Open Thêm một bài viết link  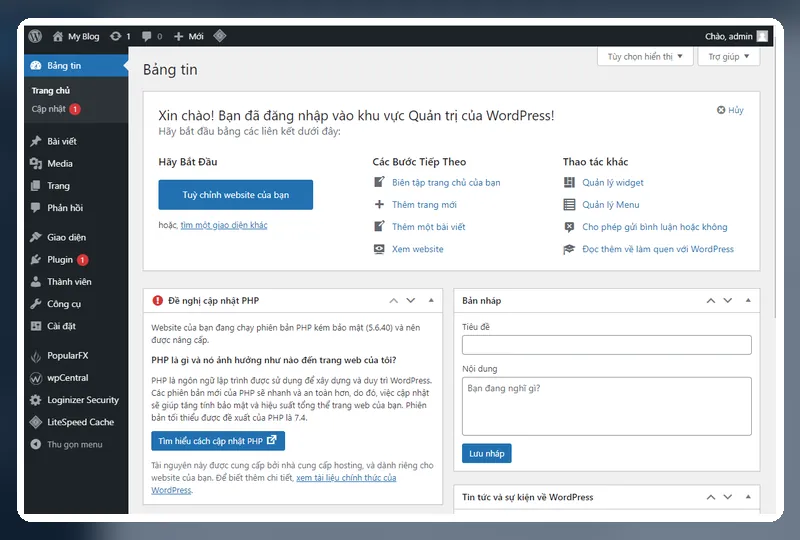point(429,227)
